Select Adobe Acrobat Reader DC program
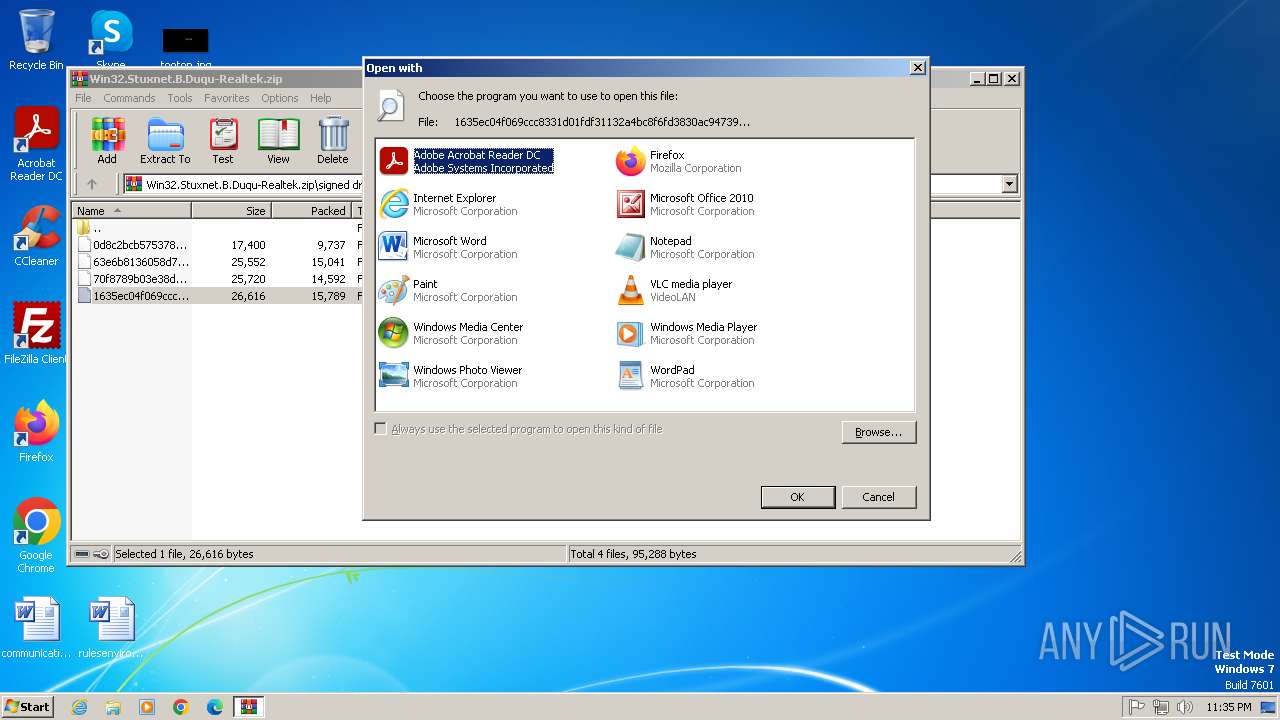 pos(466,161)
